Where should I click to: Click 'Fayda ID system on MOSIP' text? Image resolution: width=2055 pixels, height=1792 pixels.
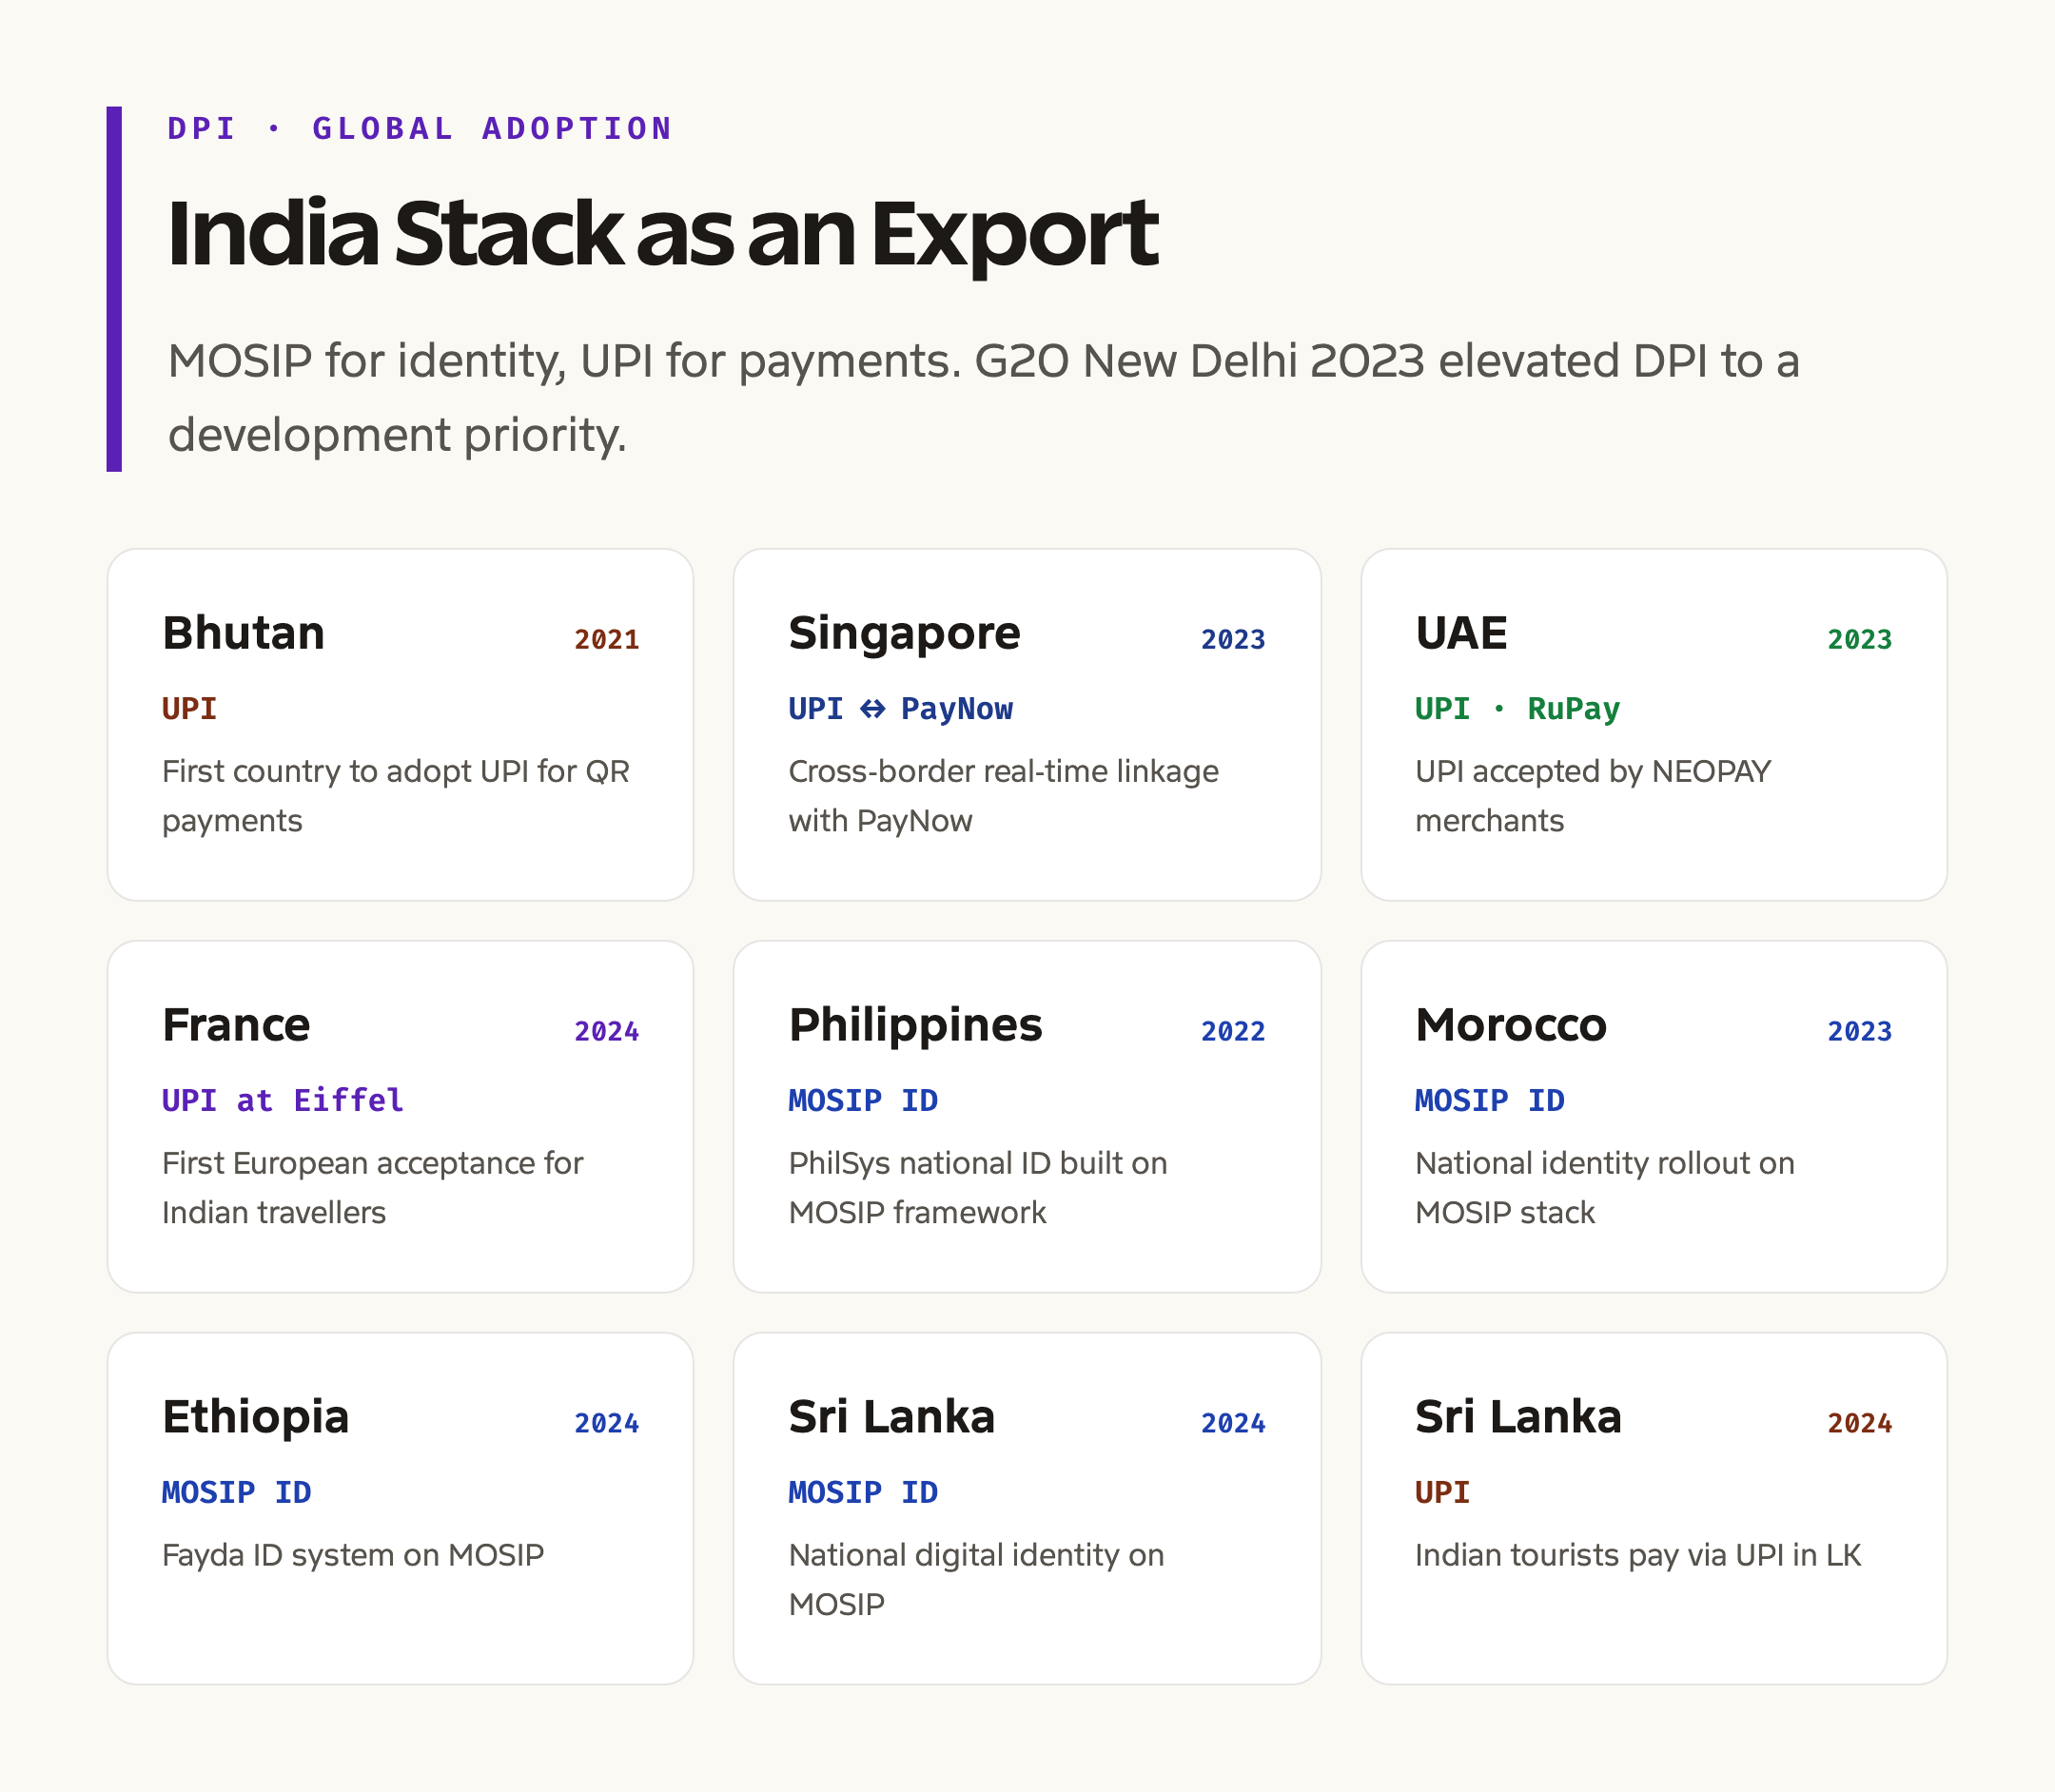pyautogui.click(x=353, y=1555)
